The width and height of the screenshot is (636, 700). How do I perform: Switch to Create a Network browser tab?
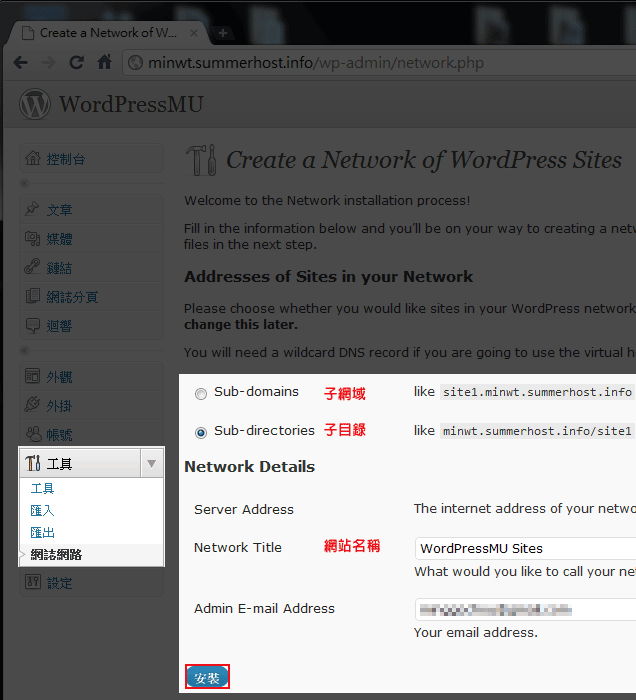(106, 33)
